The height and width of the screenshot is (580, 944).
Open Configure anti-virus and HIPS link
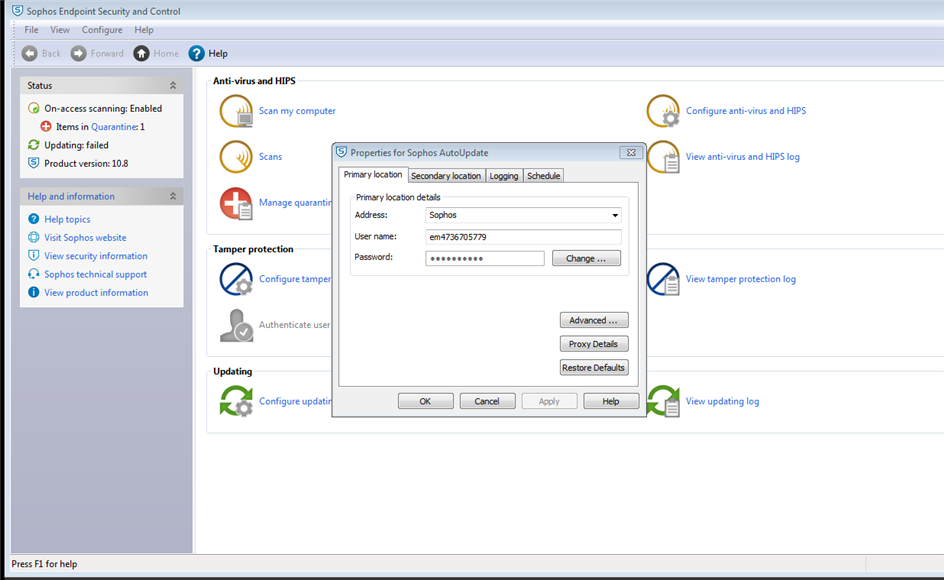[746, 111]
